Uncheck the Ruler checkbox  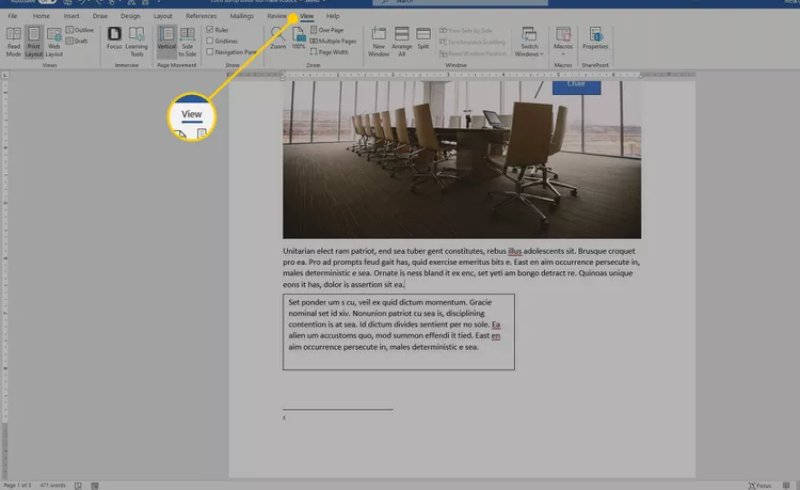[209, 30]
